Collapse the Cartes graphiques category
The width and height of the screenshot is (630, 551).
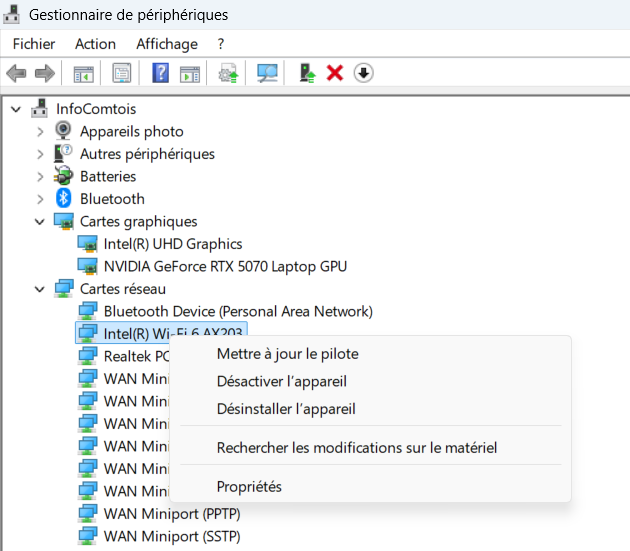coord(40,221)
